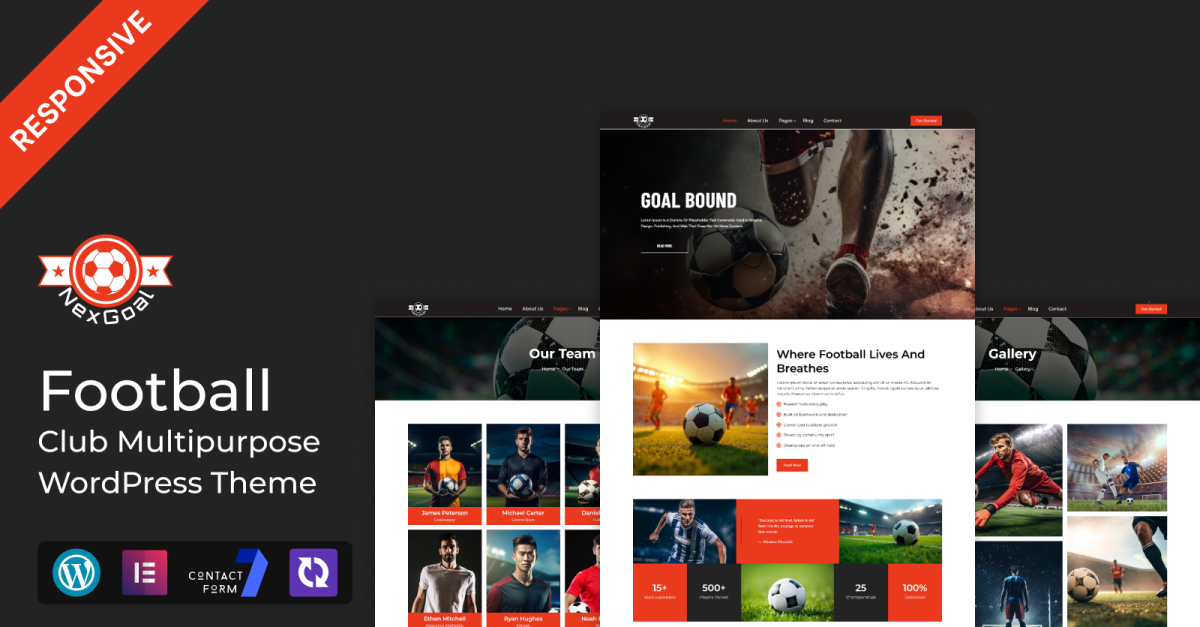Click the Elementor plugin icon

tap(146, 573)
